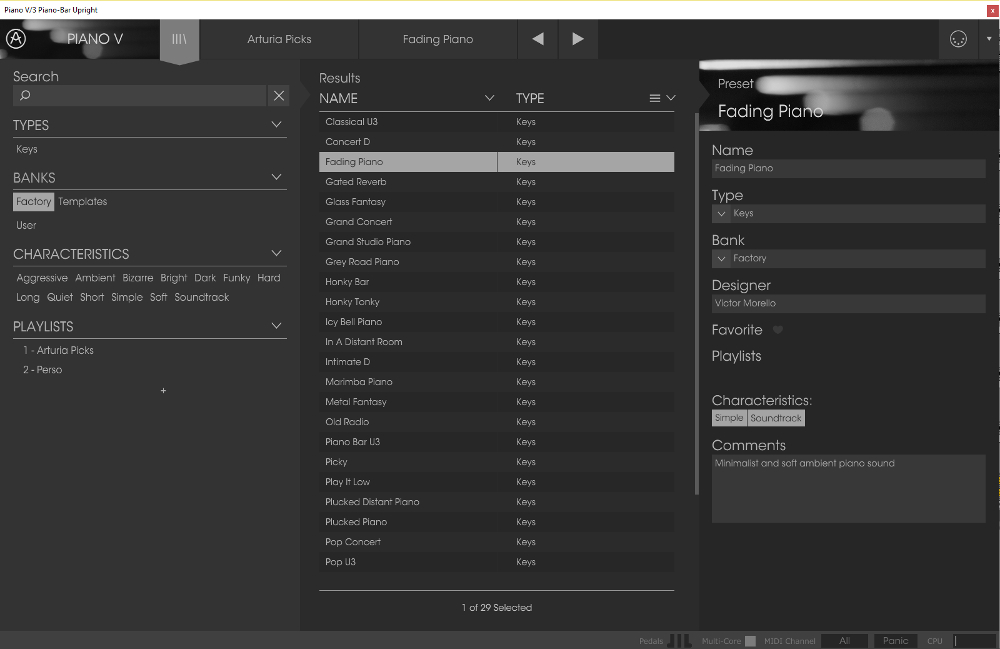The image size is (1000, 649).
Task: Open the MIDI Channel All selector
Action: coord(844,641)
